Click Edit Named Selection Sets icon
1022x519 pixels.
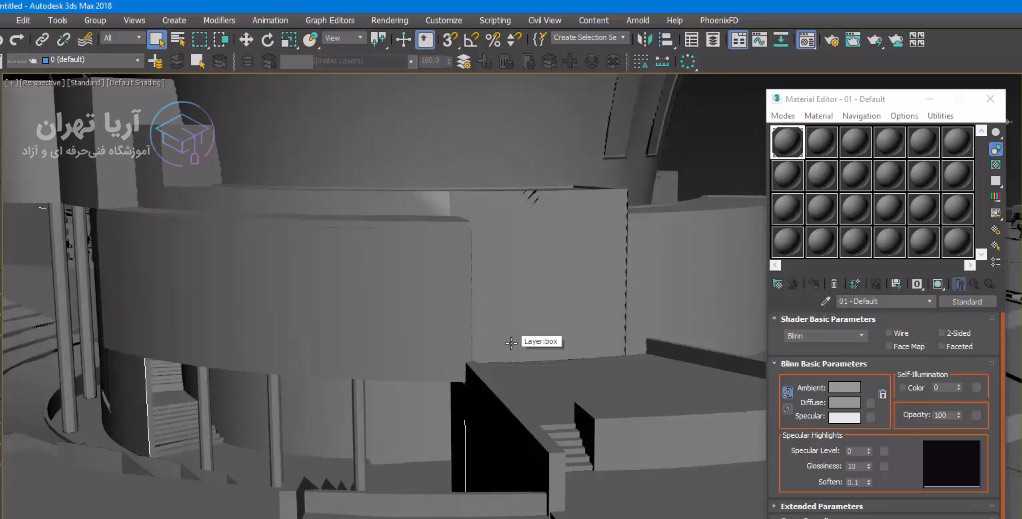[x=539, y=40]
